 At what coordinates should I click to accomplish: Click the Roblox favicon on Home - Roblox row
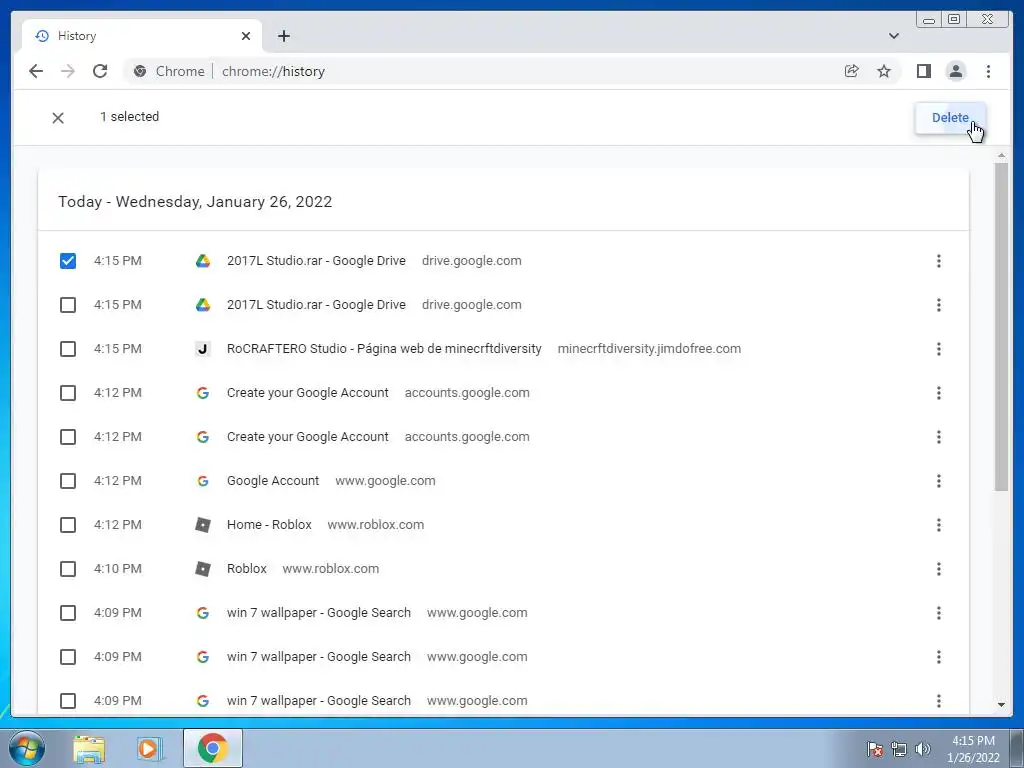point(202,524)
